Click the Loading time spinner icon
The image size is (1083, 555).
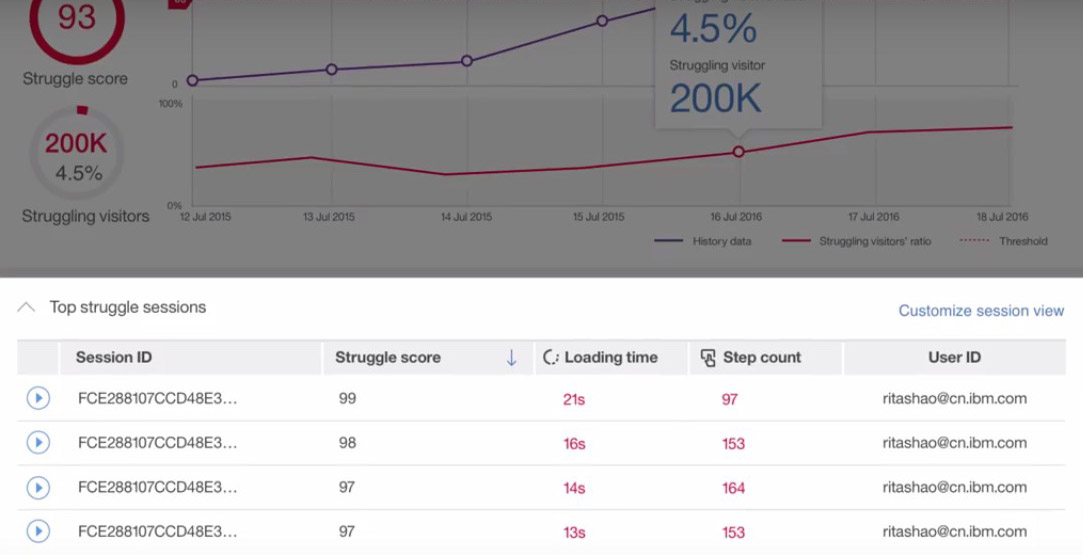point(550,358)
